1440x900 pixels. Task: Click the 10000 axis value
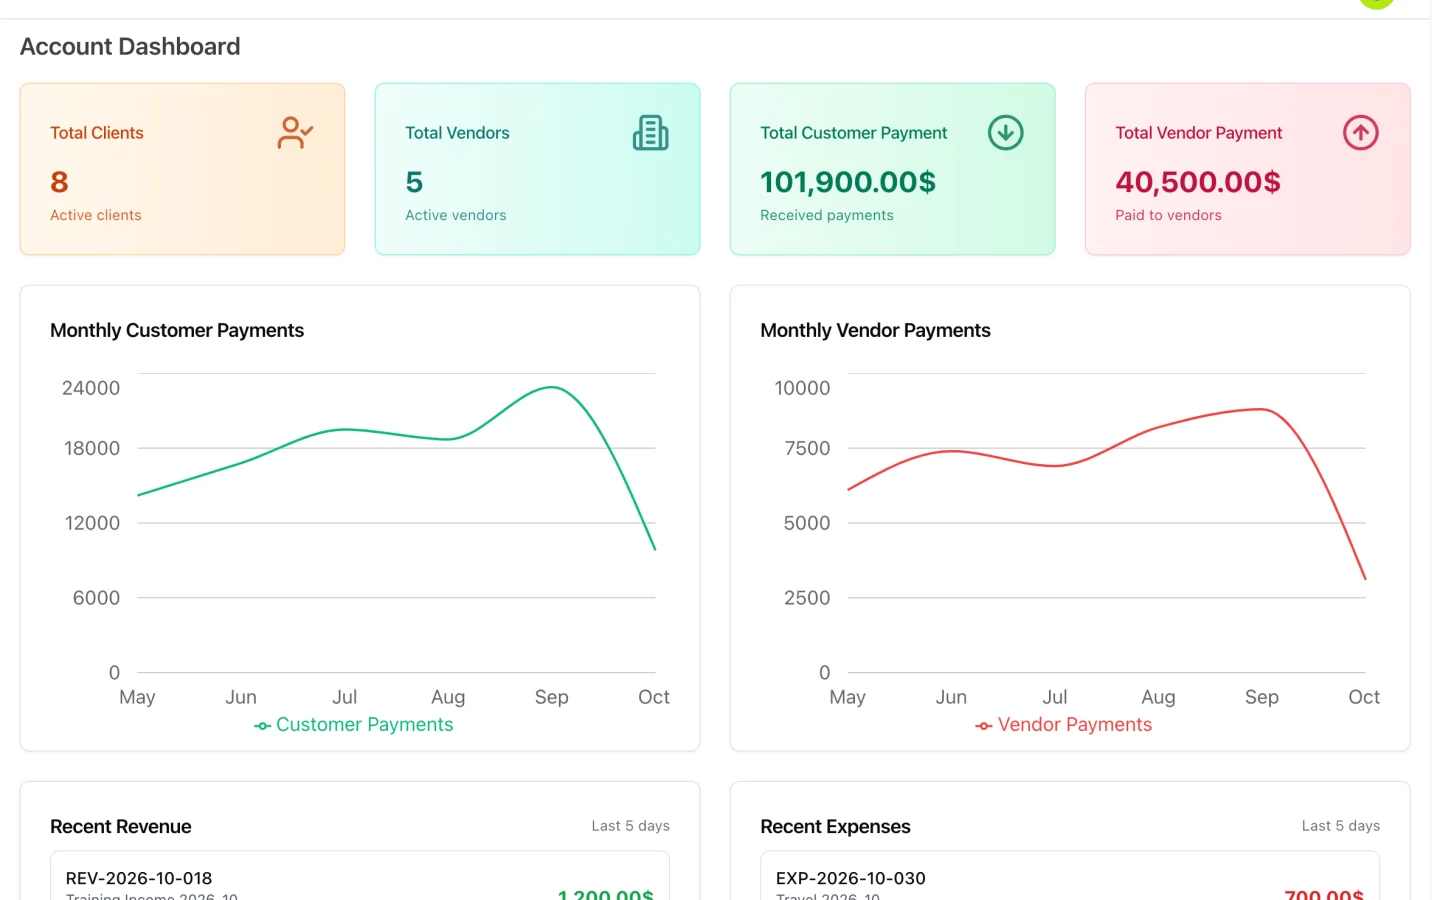point(802,388)
